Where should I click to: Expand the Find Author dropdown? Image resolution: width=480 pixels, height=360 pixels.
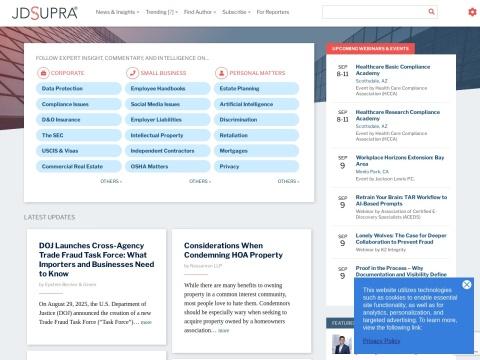pyautogui.click(x=200, y=12)
